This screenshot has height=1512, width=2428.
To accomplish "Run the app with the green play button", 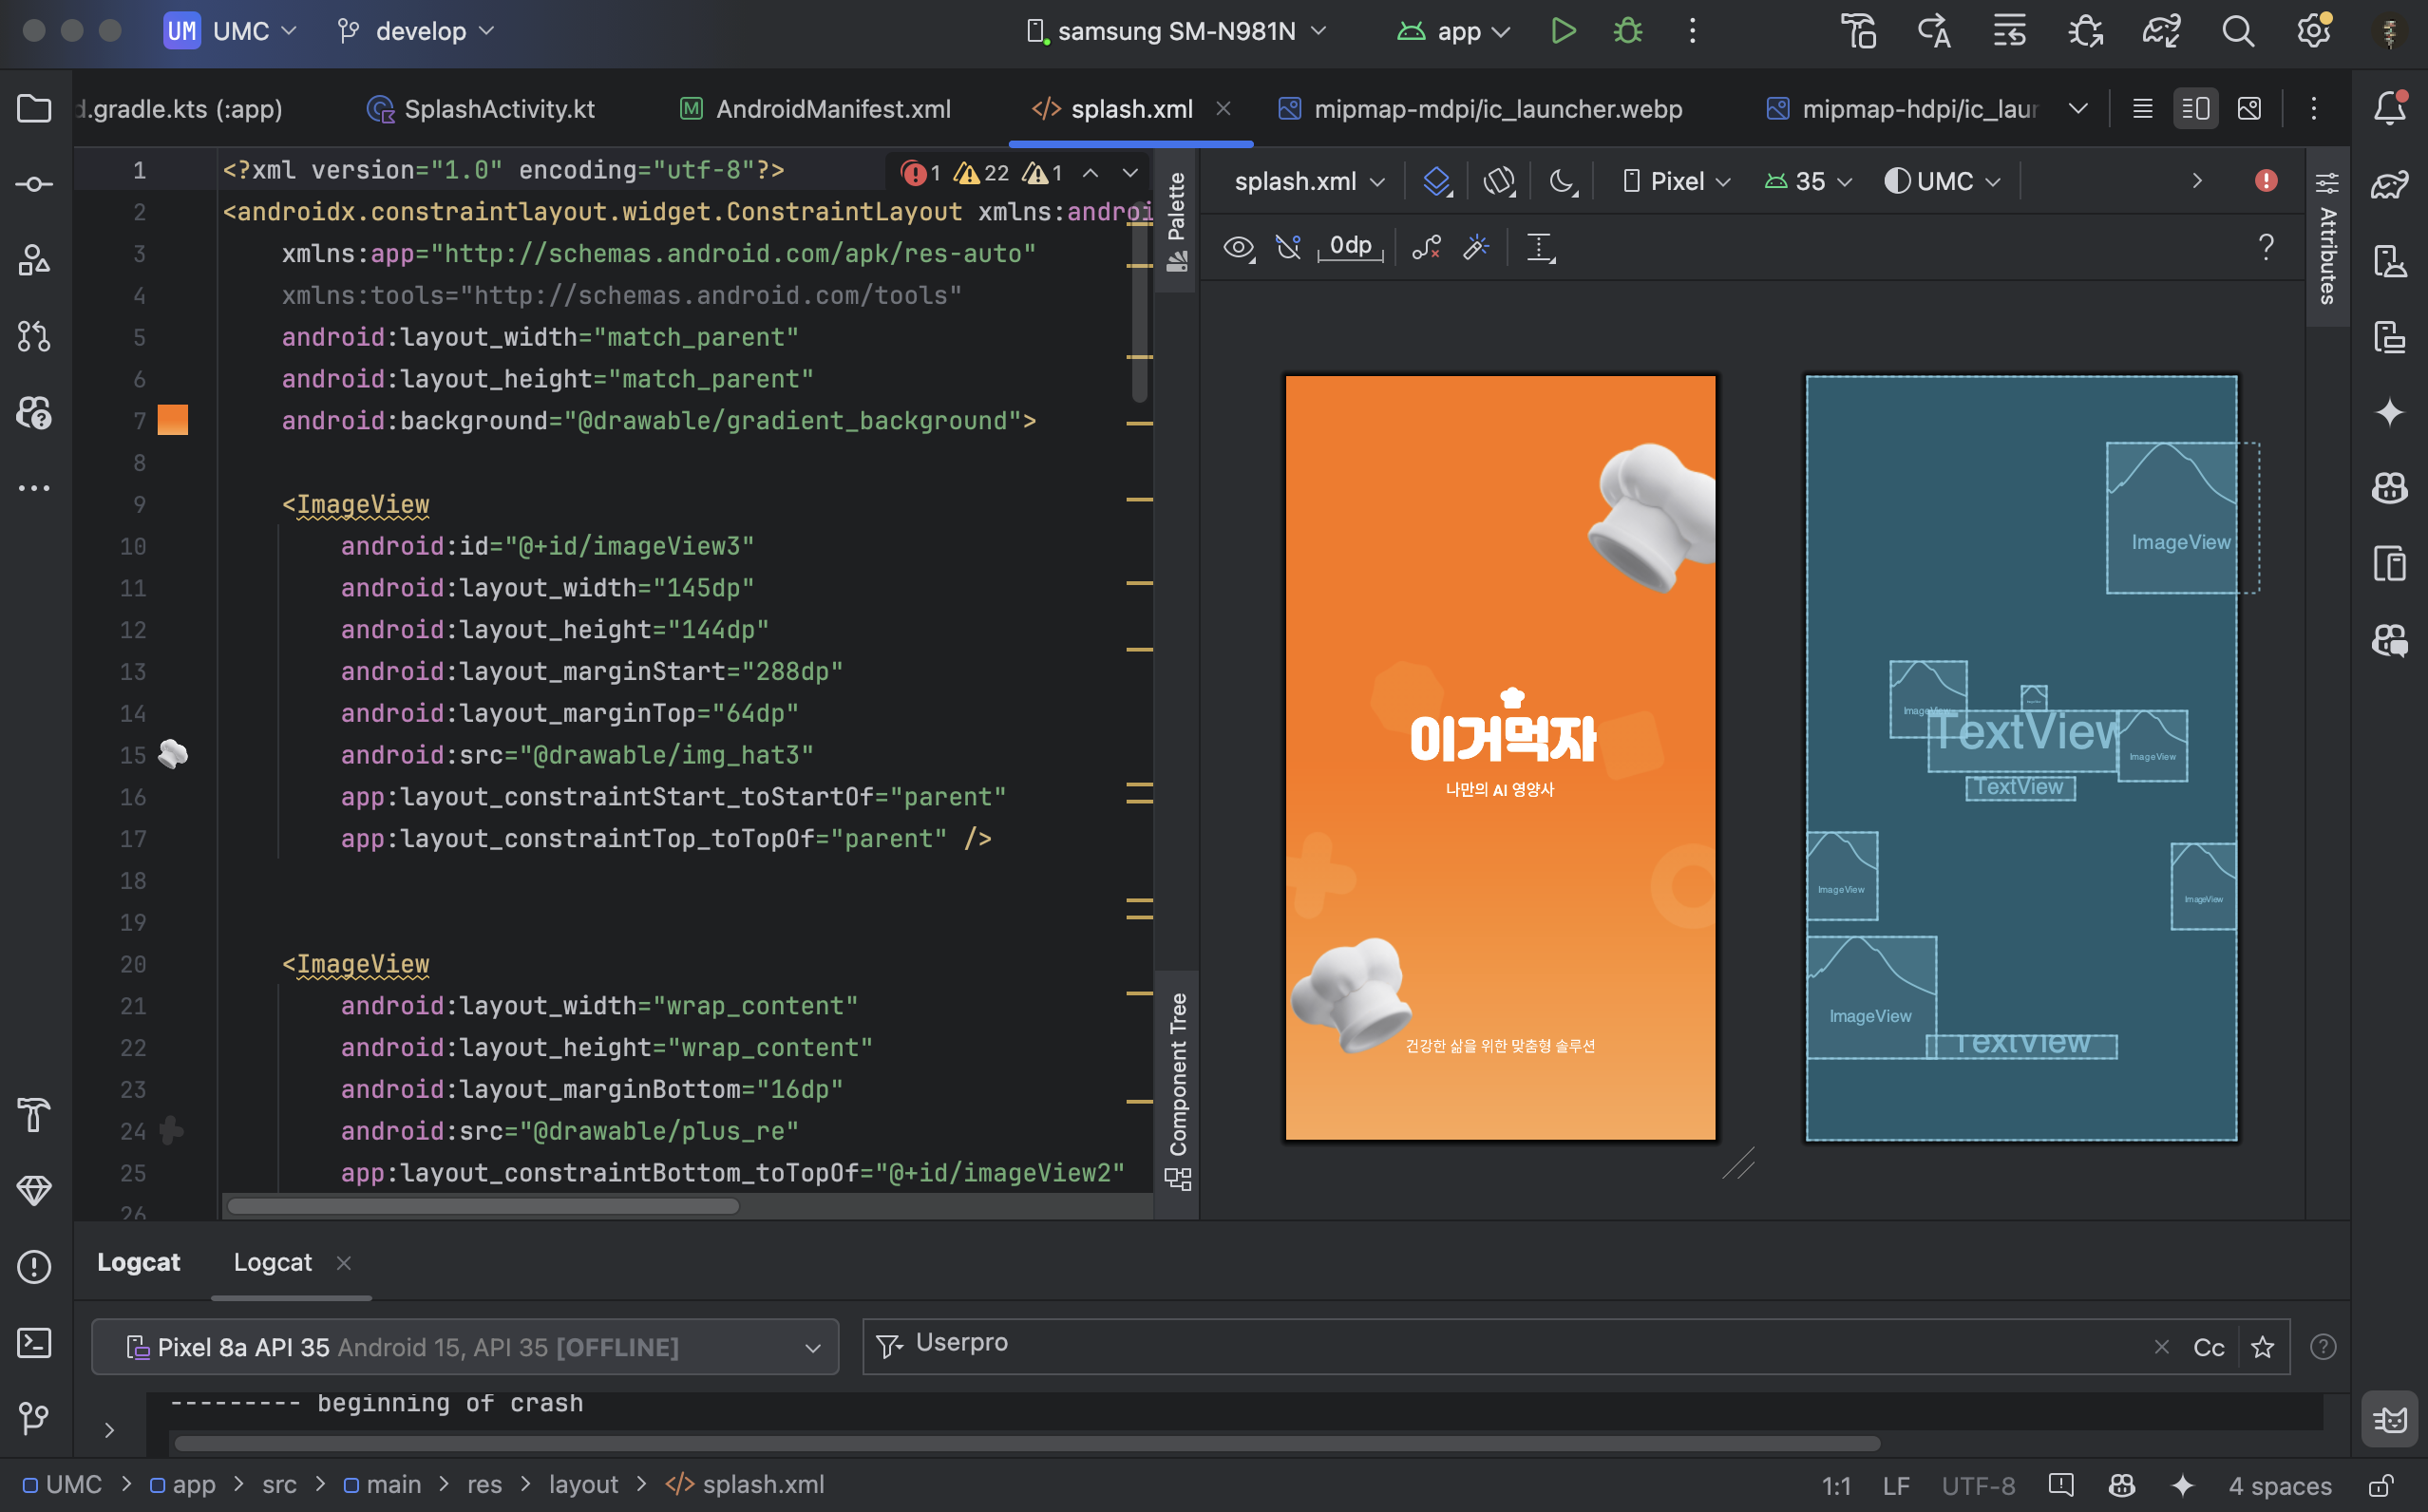I will click(x=1563, y=31).
